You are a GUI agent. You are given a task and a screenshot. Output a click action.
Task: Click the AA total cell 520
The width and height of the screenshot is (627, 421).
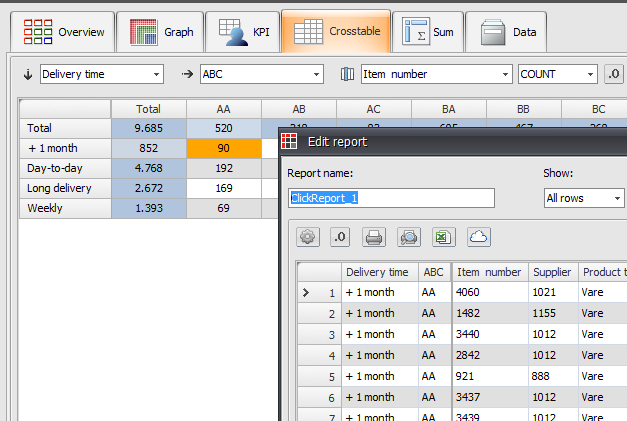224,128
